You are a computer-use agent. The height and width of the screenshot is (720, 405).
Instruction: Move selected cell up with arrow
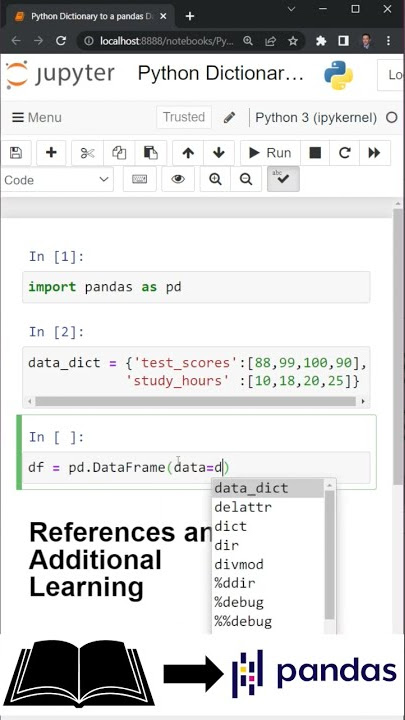click(x=188, y=153)
